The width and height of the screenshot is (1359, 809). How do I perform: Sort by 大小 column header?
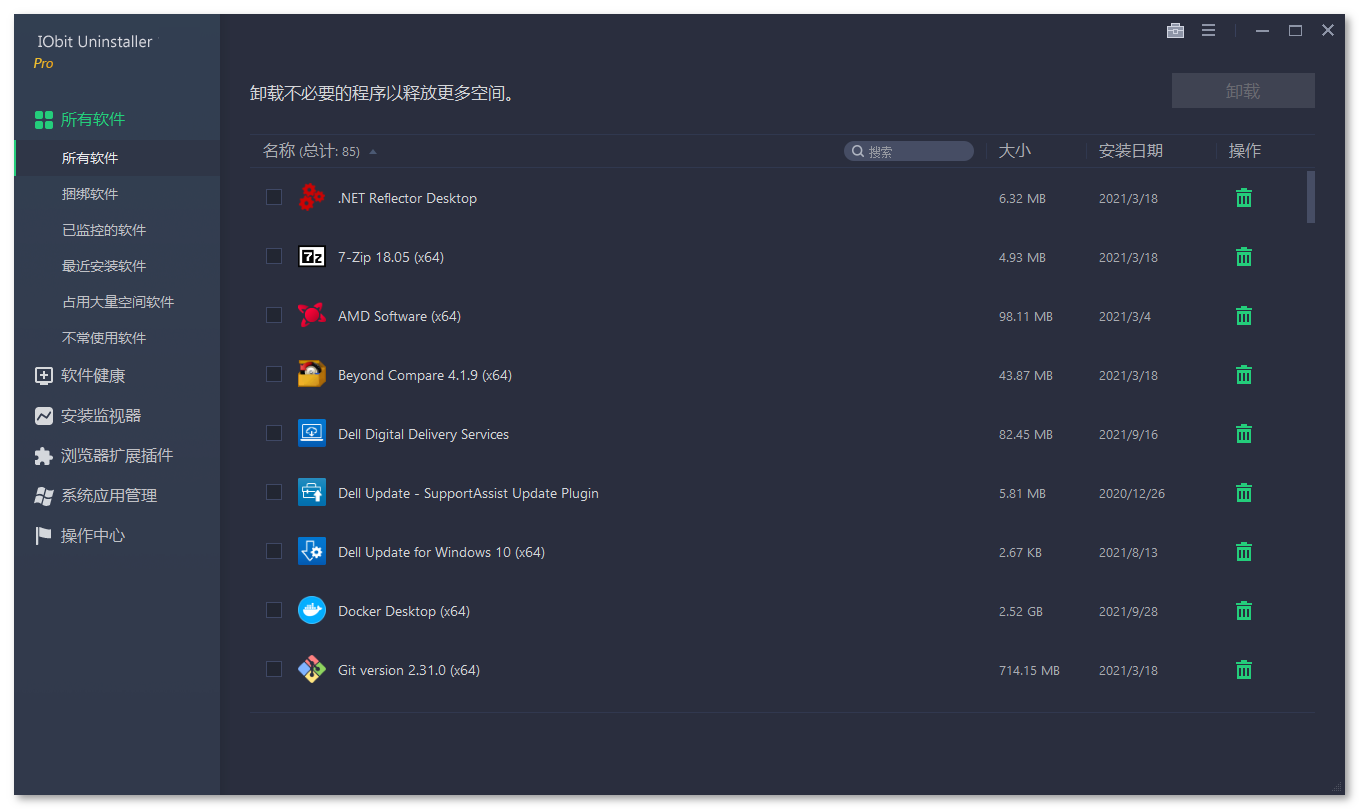[1015, 151]
